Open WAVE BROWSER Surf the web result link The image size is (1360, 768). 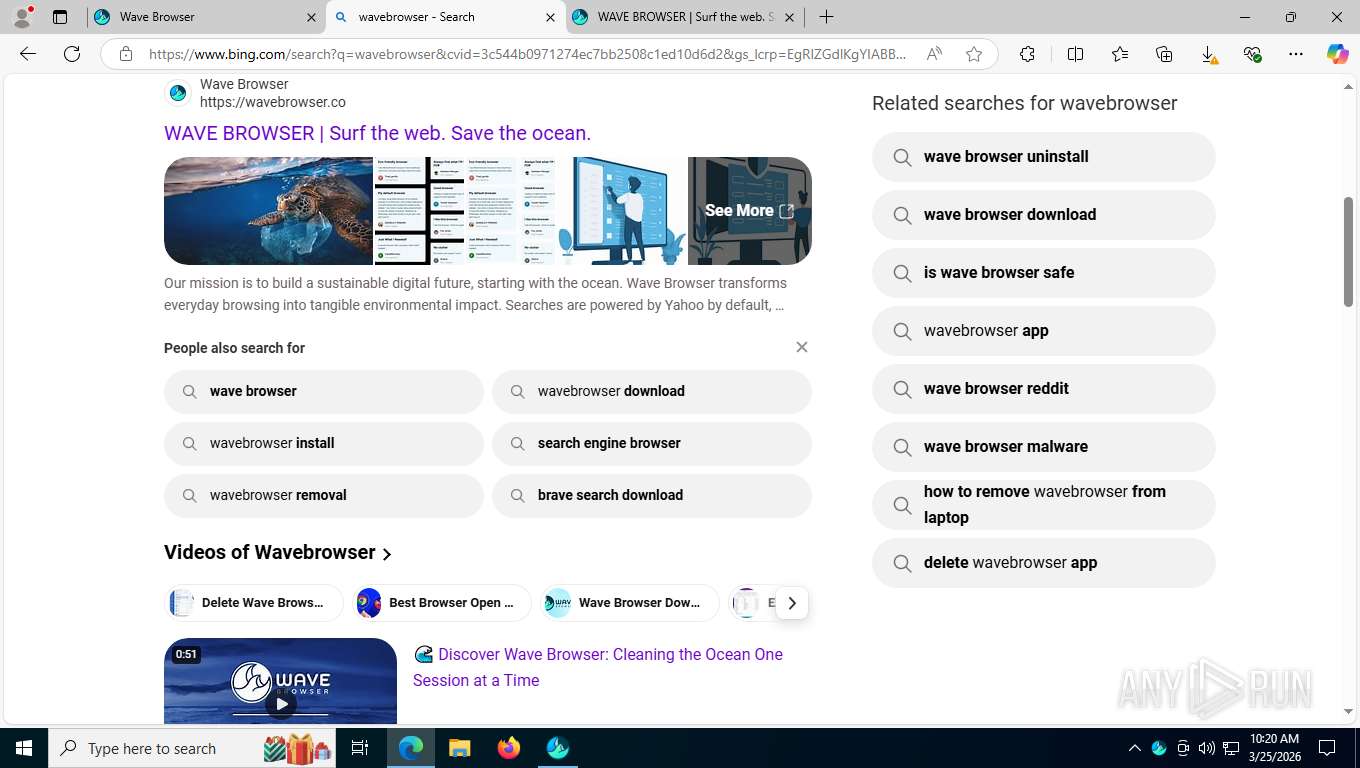377,133
